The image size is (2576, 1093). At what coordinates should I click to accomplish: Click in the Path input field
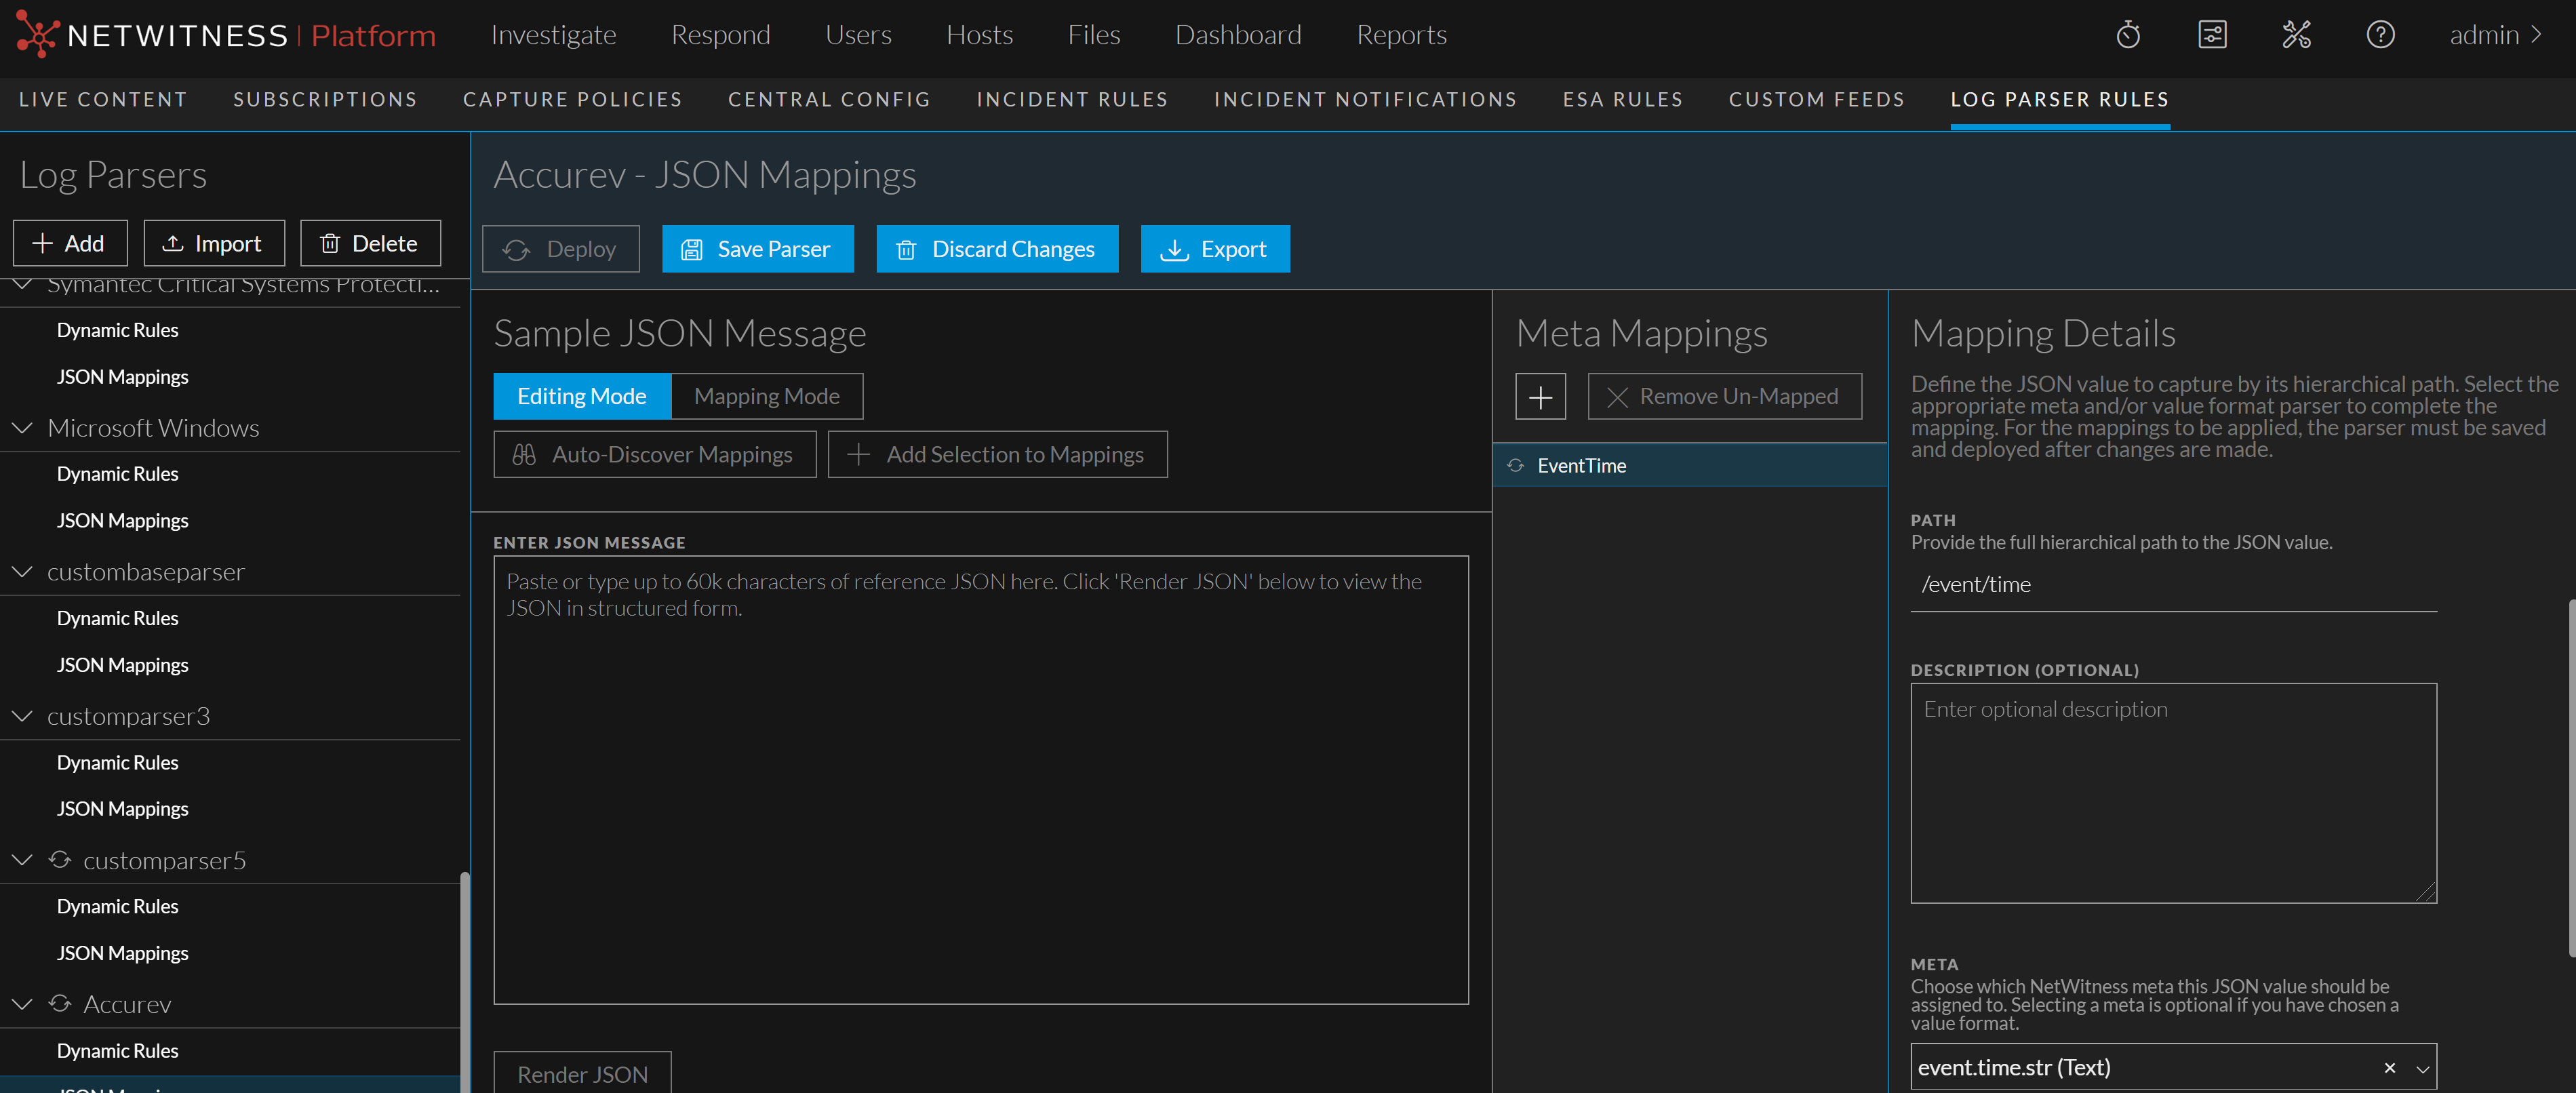click(2172, 585)
